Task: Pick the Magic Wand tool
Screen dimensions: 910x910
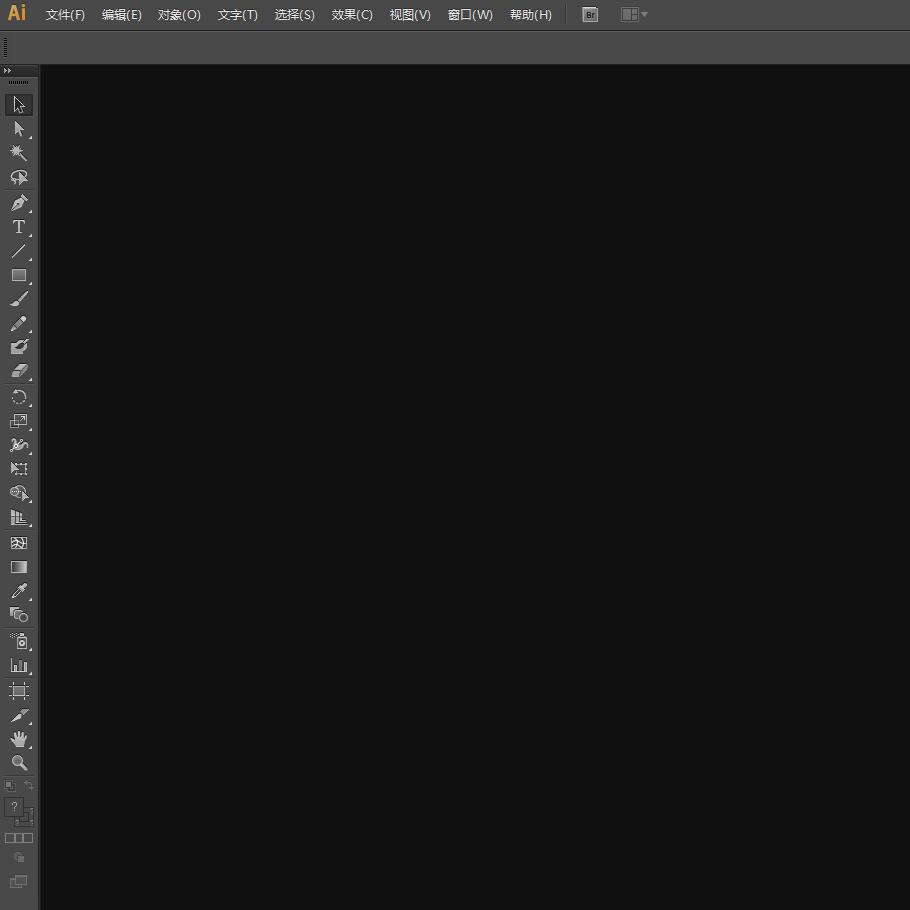Action: point(19,153)
